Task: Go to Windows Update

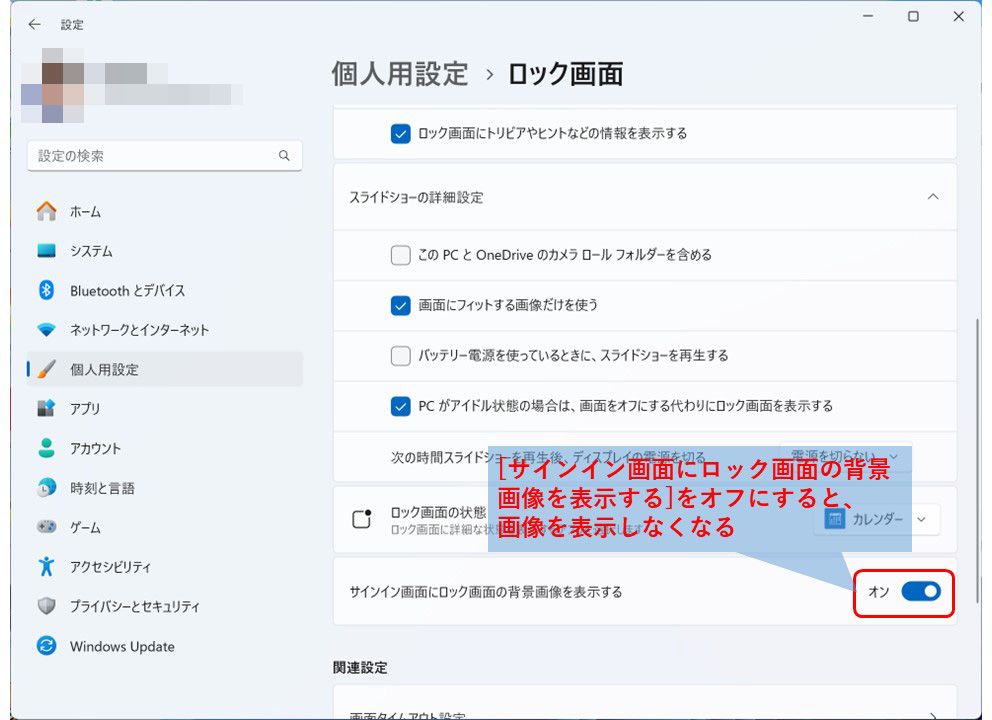Action: (x=164, y=646)
